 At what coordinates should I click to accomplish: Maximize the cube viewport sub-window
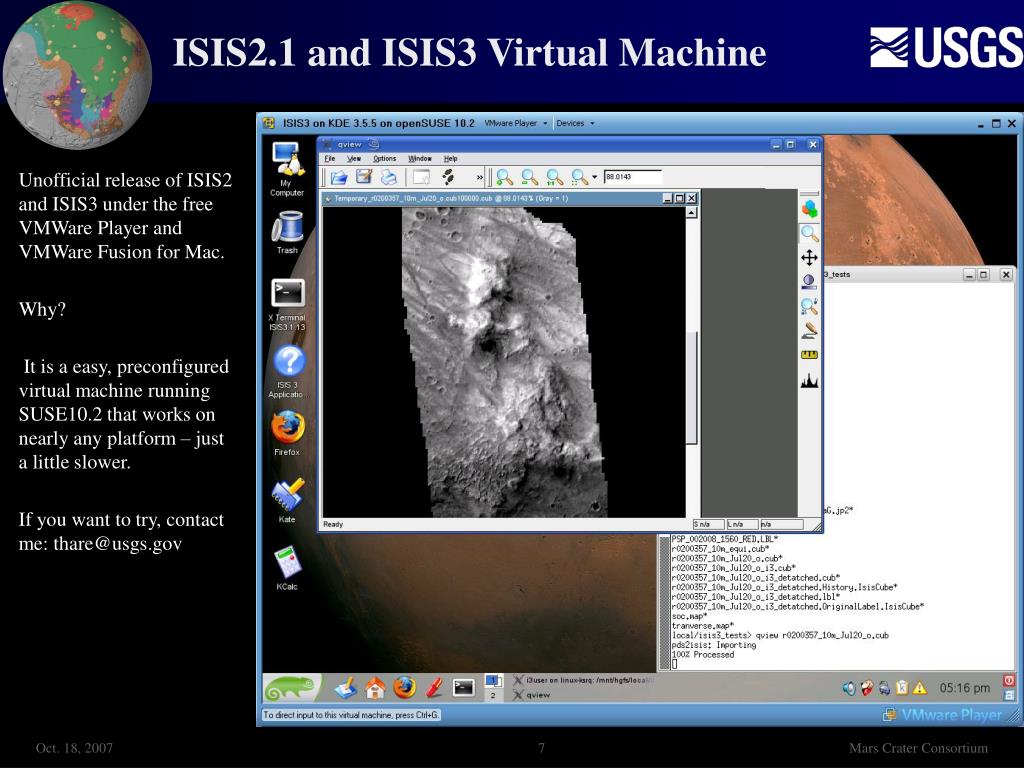coord(679,199)
